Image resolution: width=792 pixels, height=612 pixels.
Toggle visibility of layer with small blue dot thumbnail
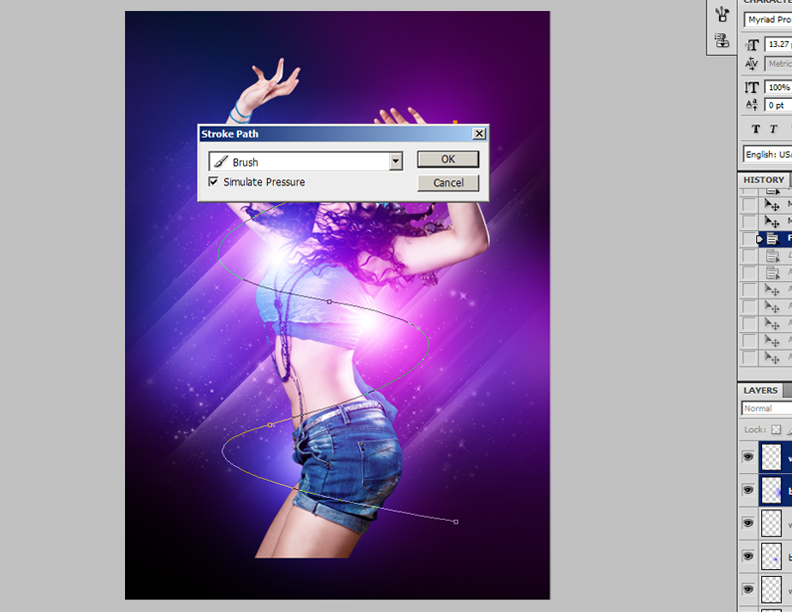[x=748, y=556]
